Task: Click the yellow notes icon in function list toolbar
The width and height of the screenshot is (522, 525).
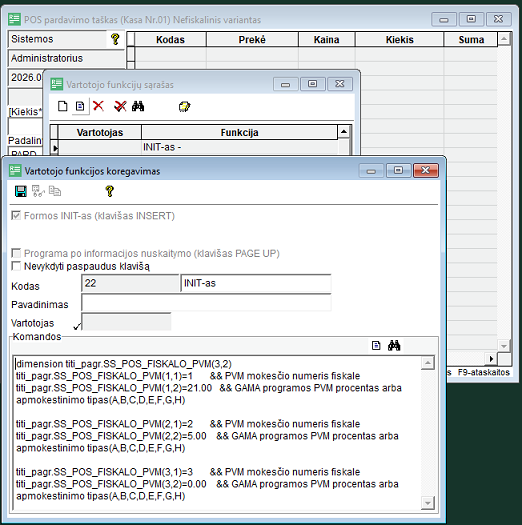Action: coord(184,106)
